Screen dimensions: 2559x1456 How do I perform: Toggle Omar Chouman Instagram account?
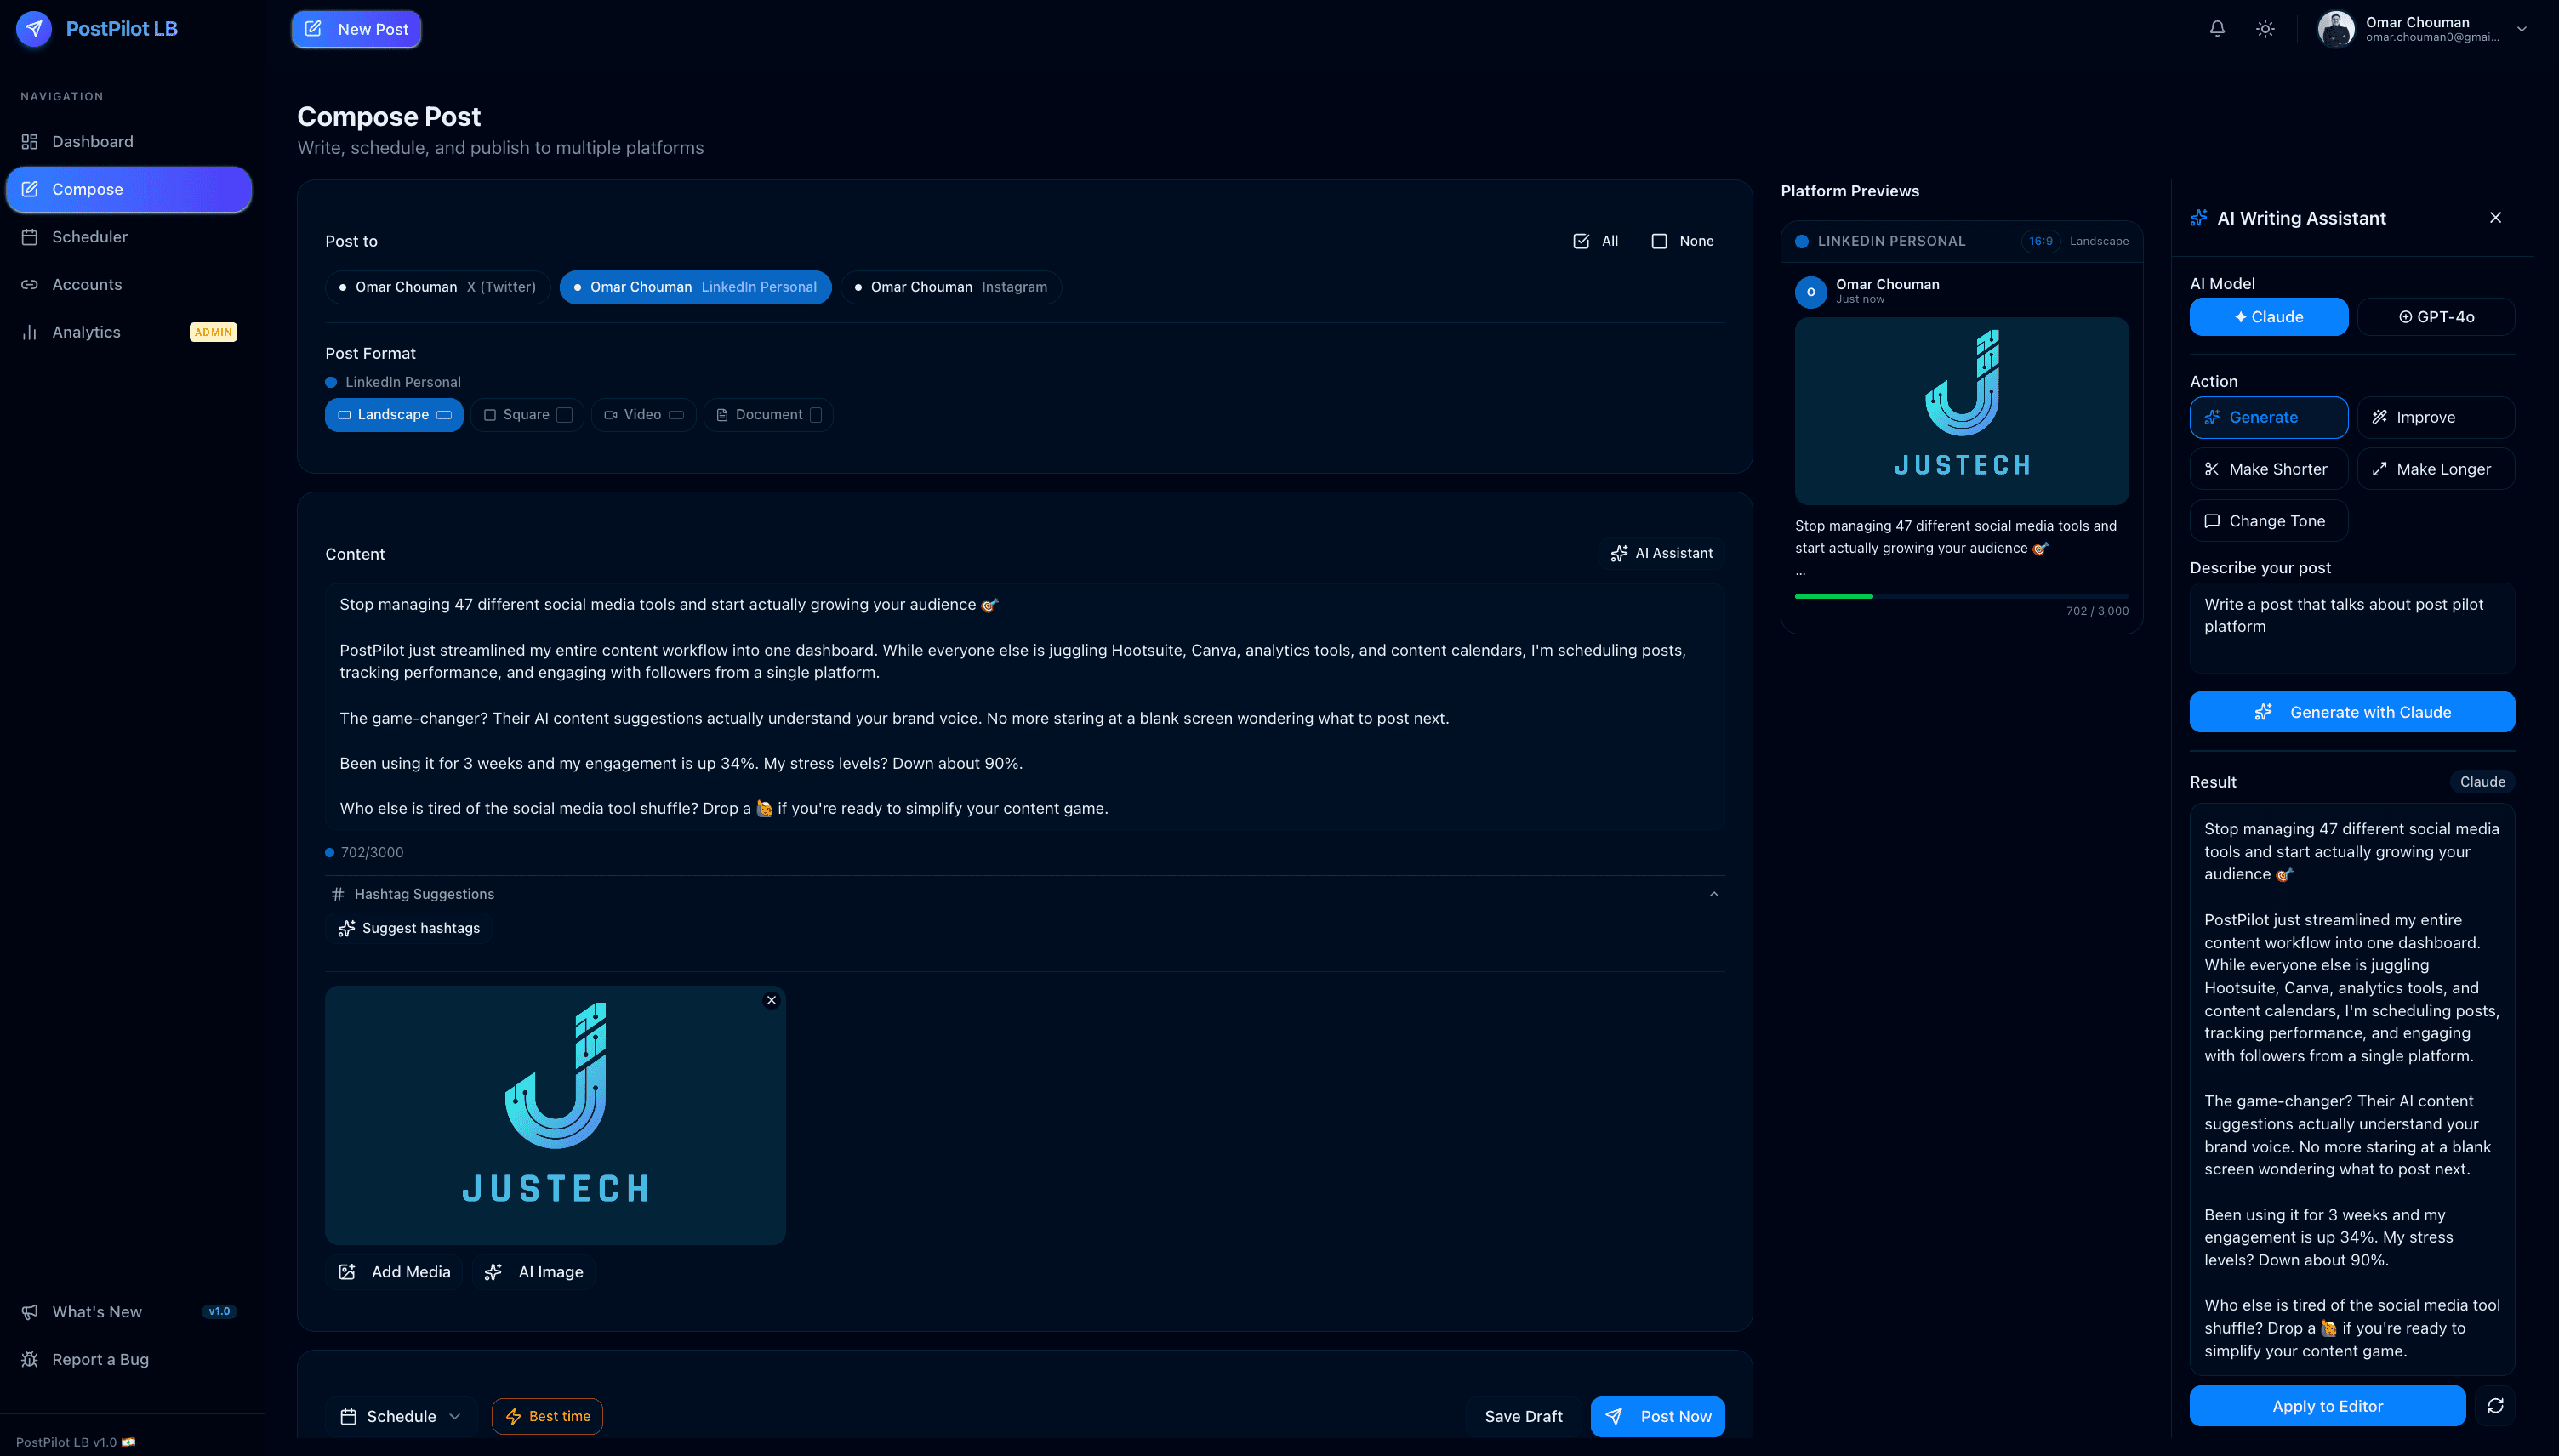[x=951, y=287]
